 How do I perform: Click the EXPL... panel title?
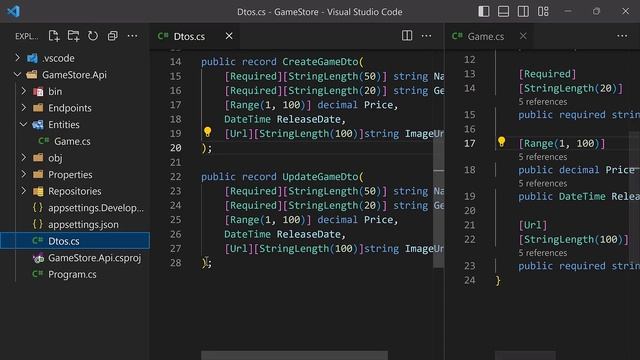point(27,36)
